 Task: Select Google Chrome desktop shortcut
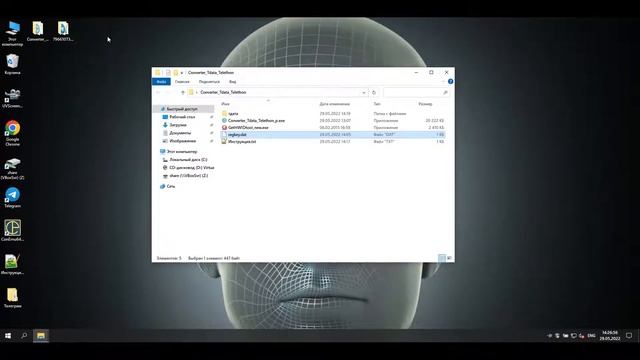(x=13, y=133)
